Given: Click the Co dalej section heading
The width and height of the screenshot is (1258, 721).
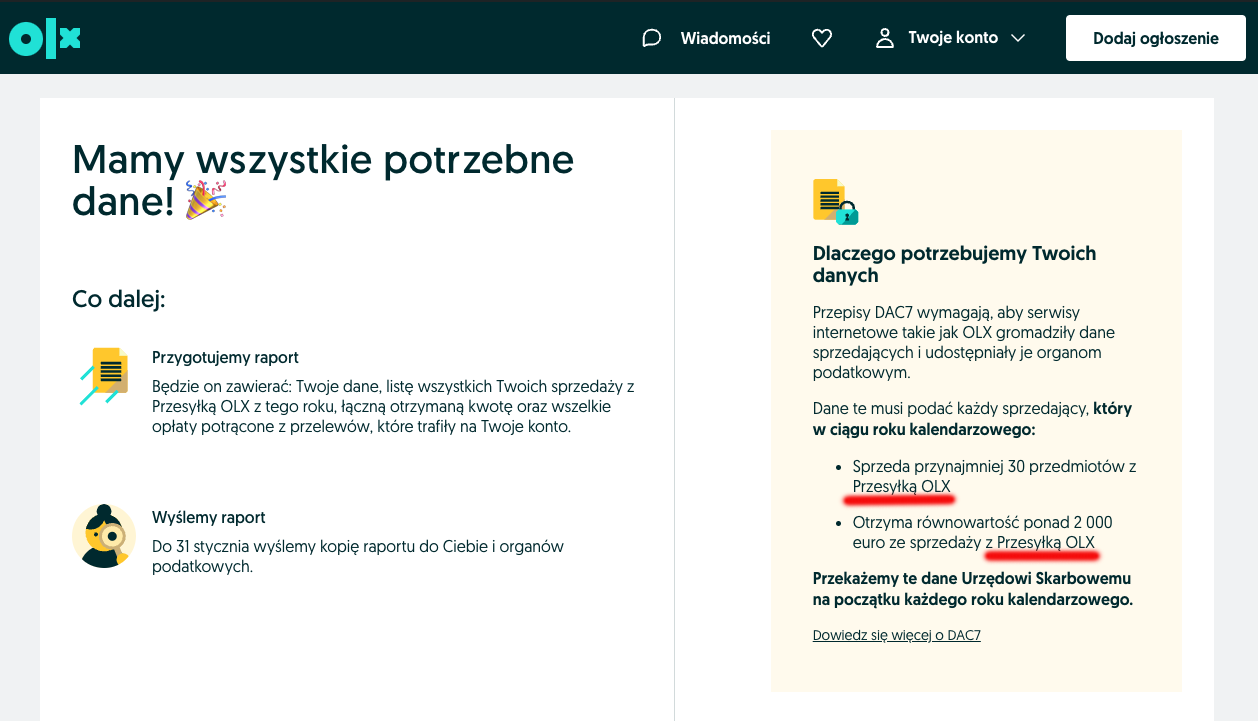Looking at the screenshot, I should 119,299.
